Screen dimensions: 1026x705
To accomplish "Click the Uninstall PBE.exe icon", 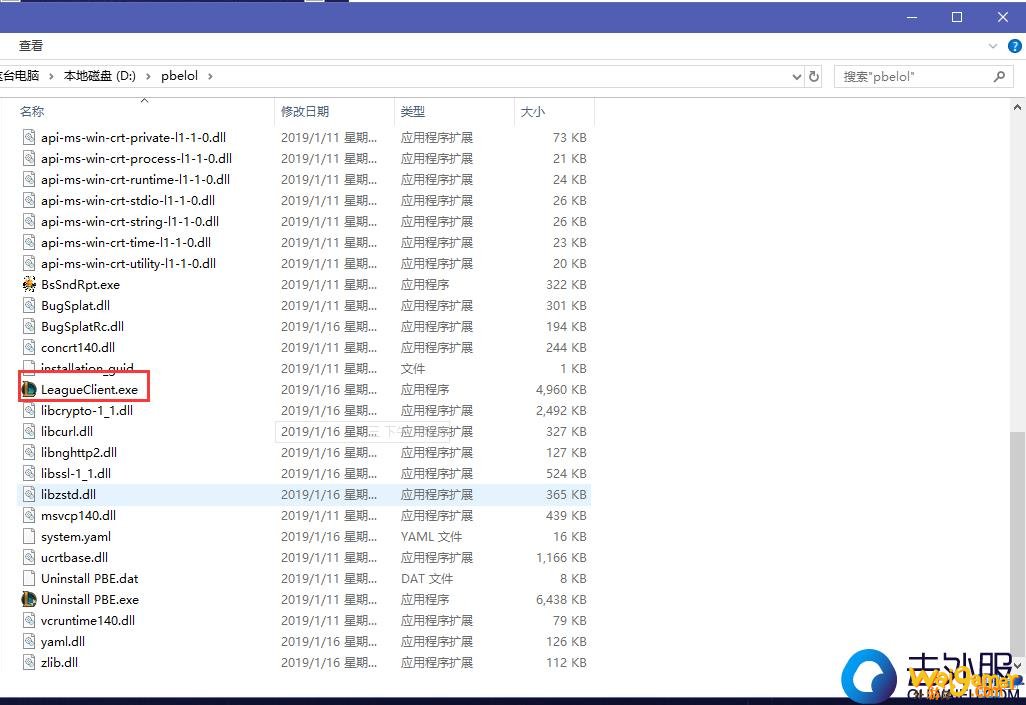I will coord(29,599).
